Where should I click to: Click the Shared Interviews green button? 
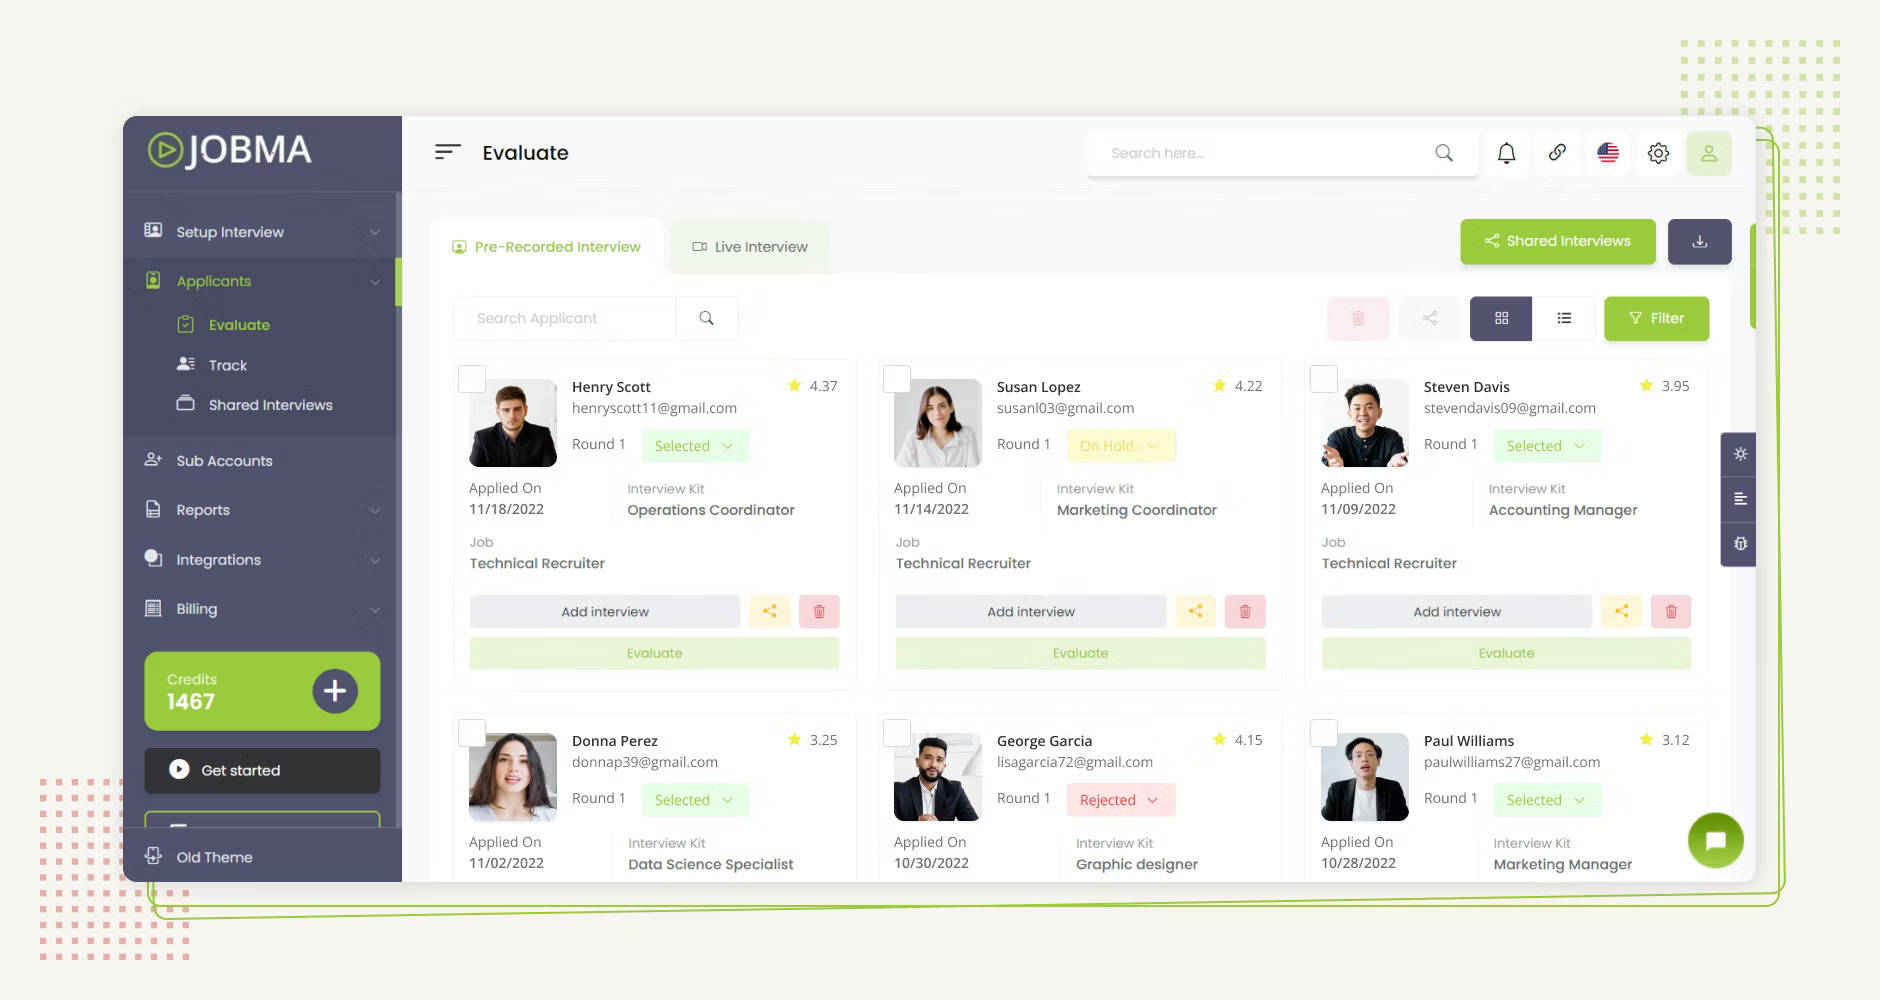pyautogui.click(x=1557, y=242)
